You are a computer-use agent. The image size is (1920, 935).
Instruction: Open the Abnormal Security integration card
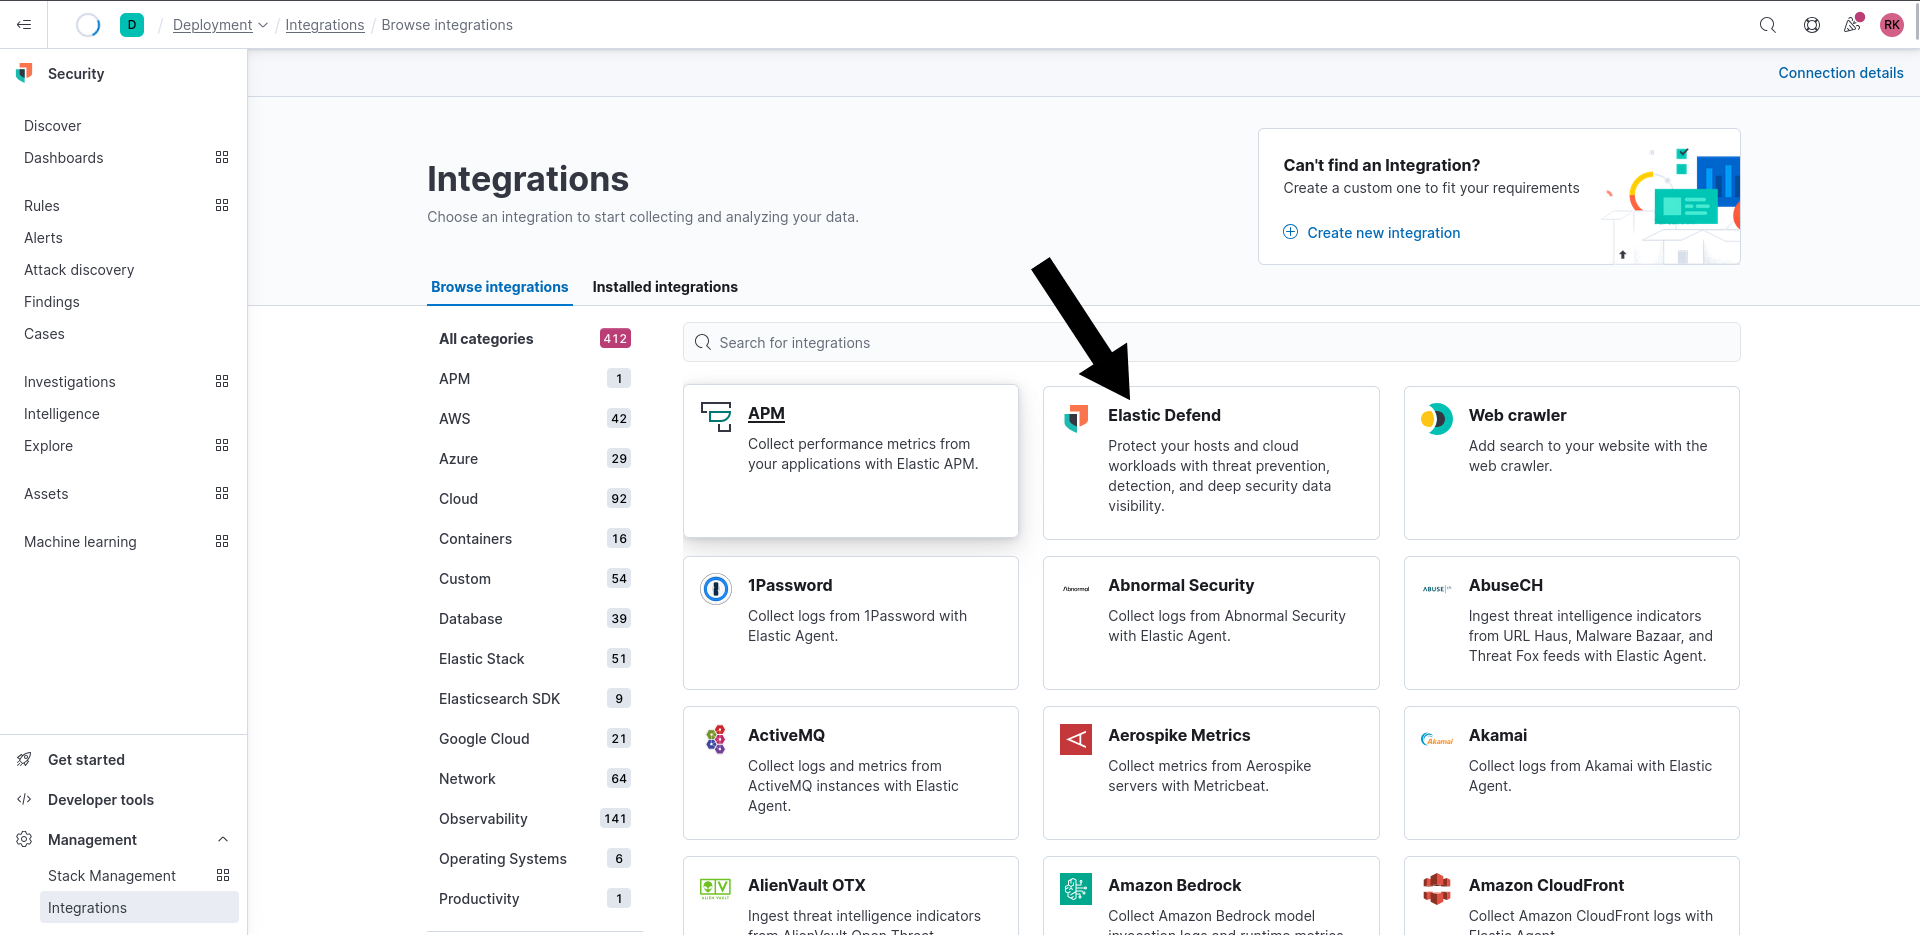[x=1211, y=623]
